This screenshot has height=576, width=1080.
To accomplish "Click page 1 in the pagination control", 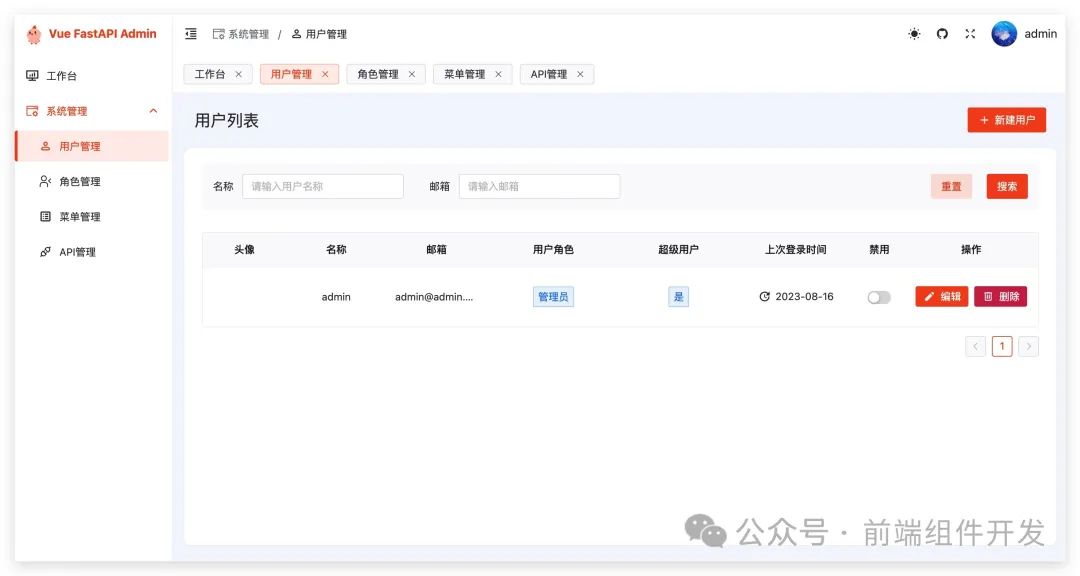I will [x=1002, y=345].
